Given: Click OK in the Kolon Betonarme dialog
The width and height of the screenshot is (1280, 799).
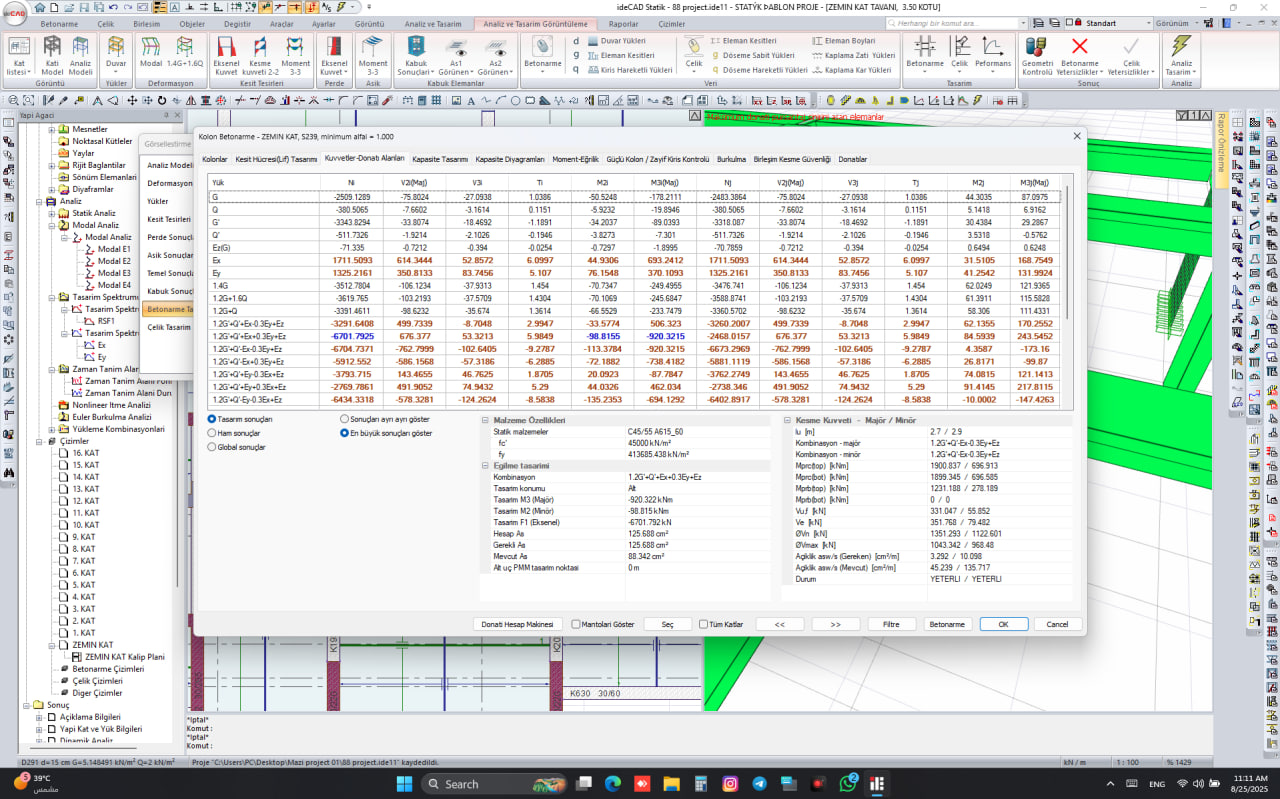Looking at the screenshot, I should [1003, 624].
